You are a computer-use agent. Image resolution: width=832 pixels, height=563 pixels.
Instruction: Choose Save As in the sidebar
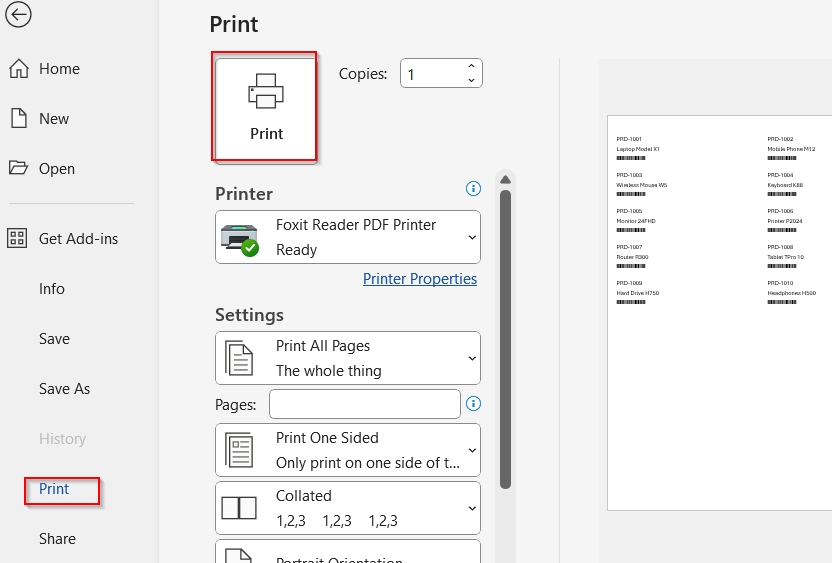[x=64, y=389]
